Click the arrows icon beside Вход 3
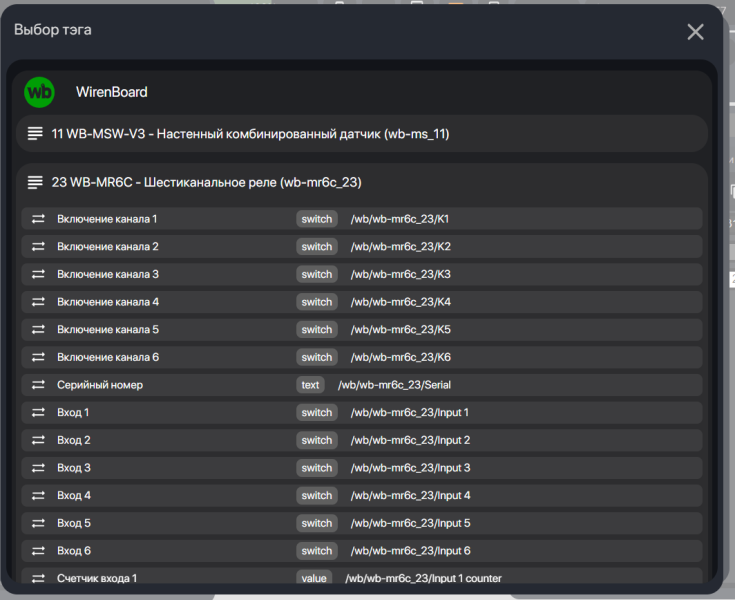The image size is (735, 600). [38, 468]
